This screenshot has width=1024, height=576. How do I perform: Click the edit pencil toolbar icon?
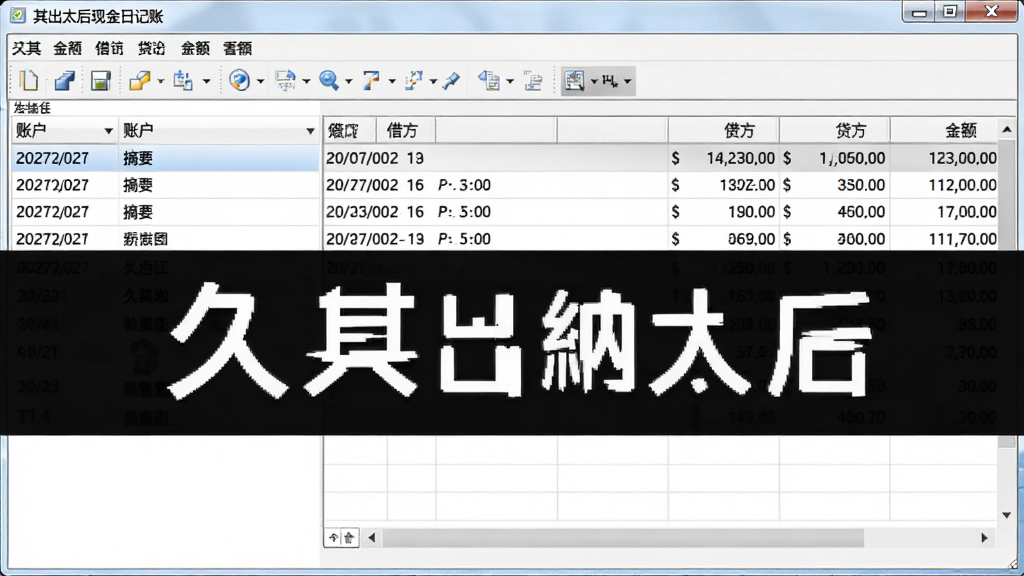pos(139,81)
